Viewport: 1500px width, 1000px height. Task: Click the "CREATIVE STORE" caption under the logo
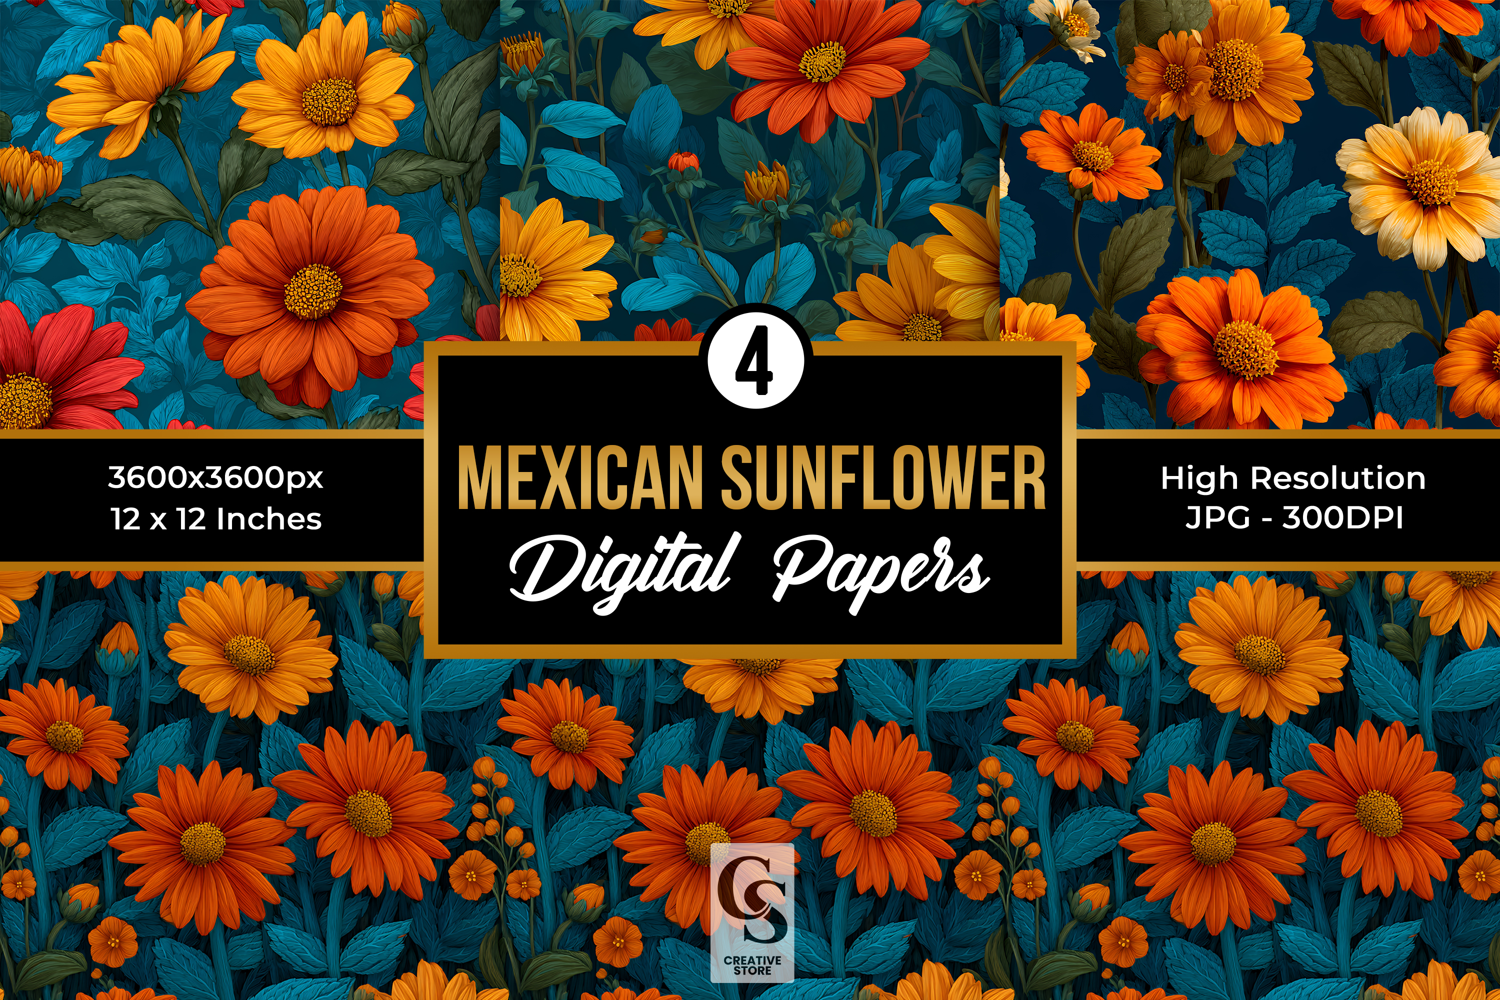point(752,965)
